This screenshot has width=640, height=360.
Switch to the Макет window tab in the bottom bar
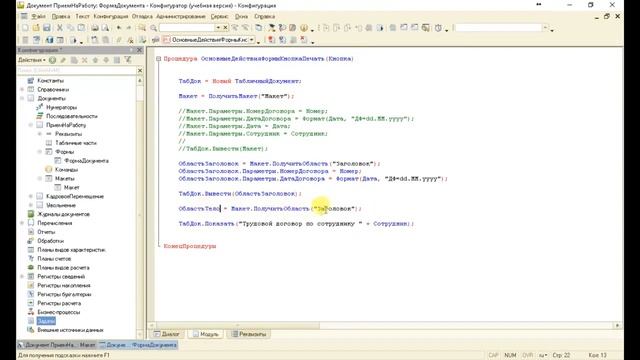pos(57,345)
